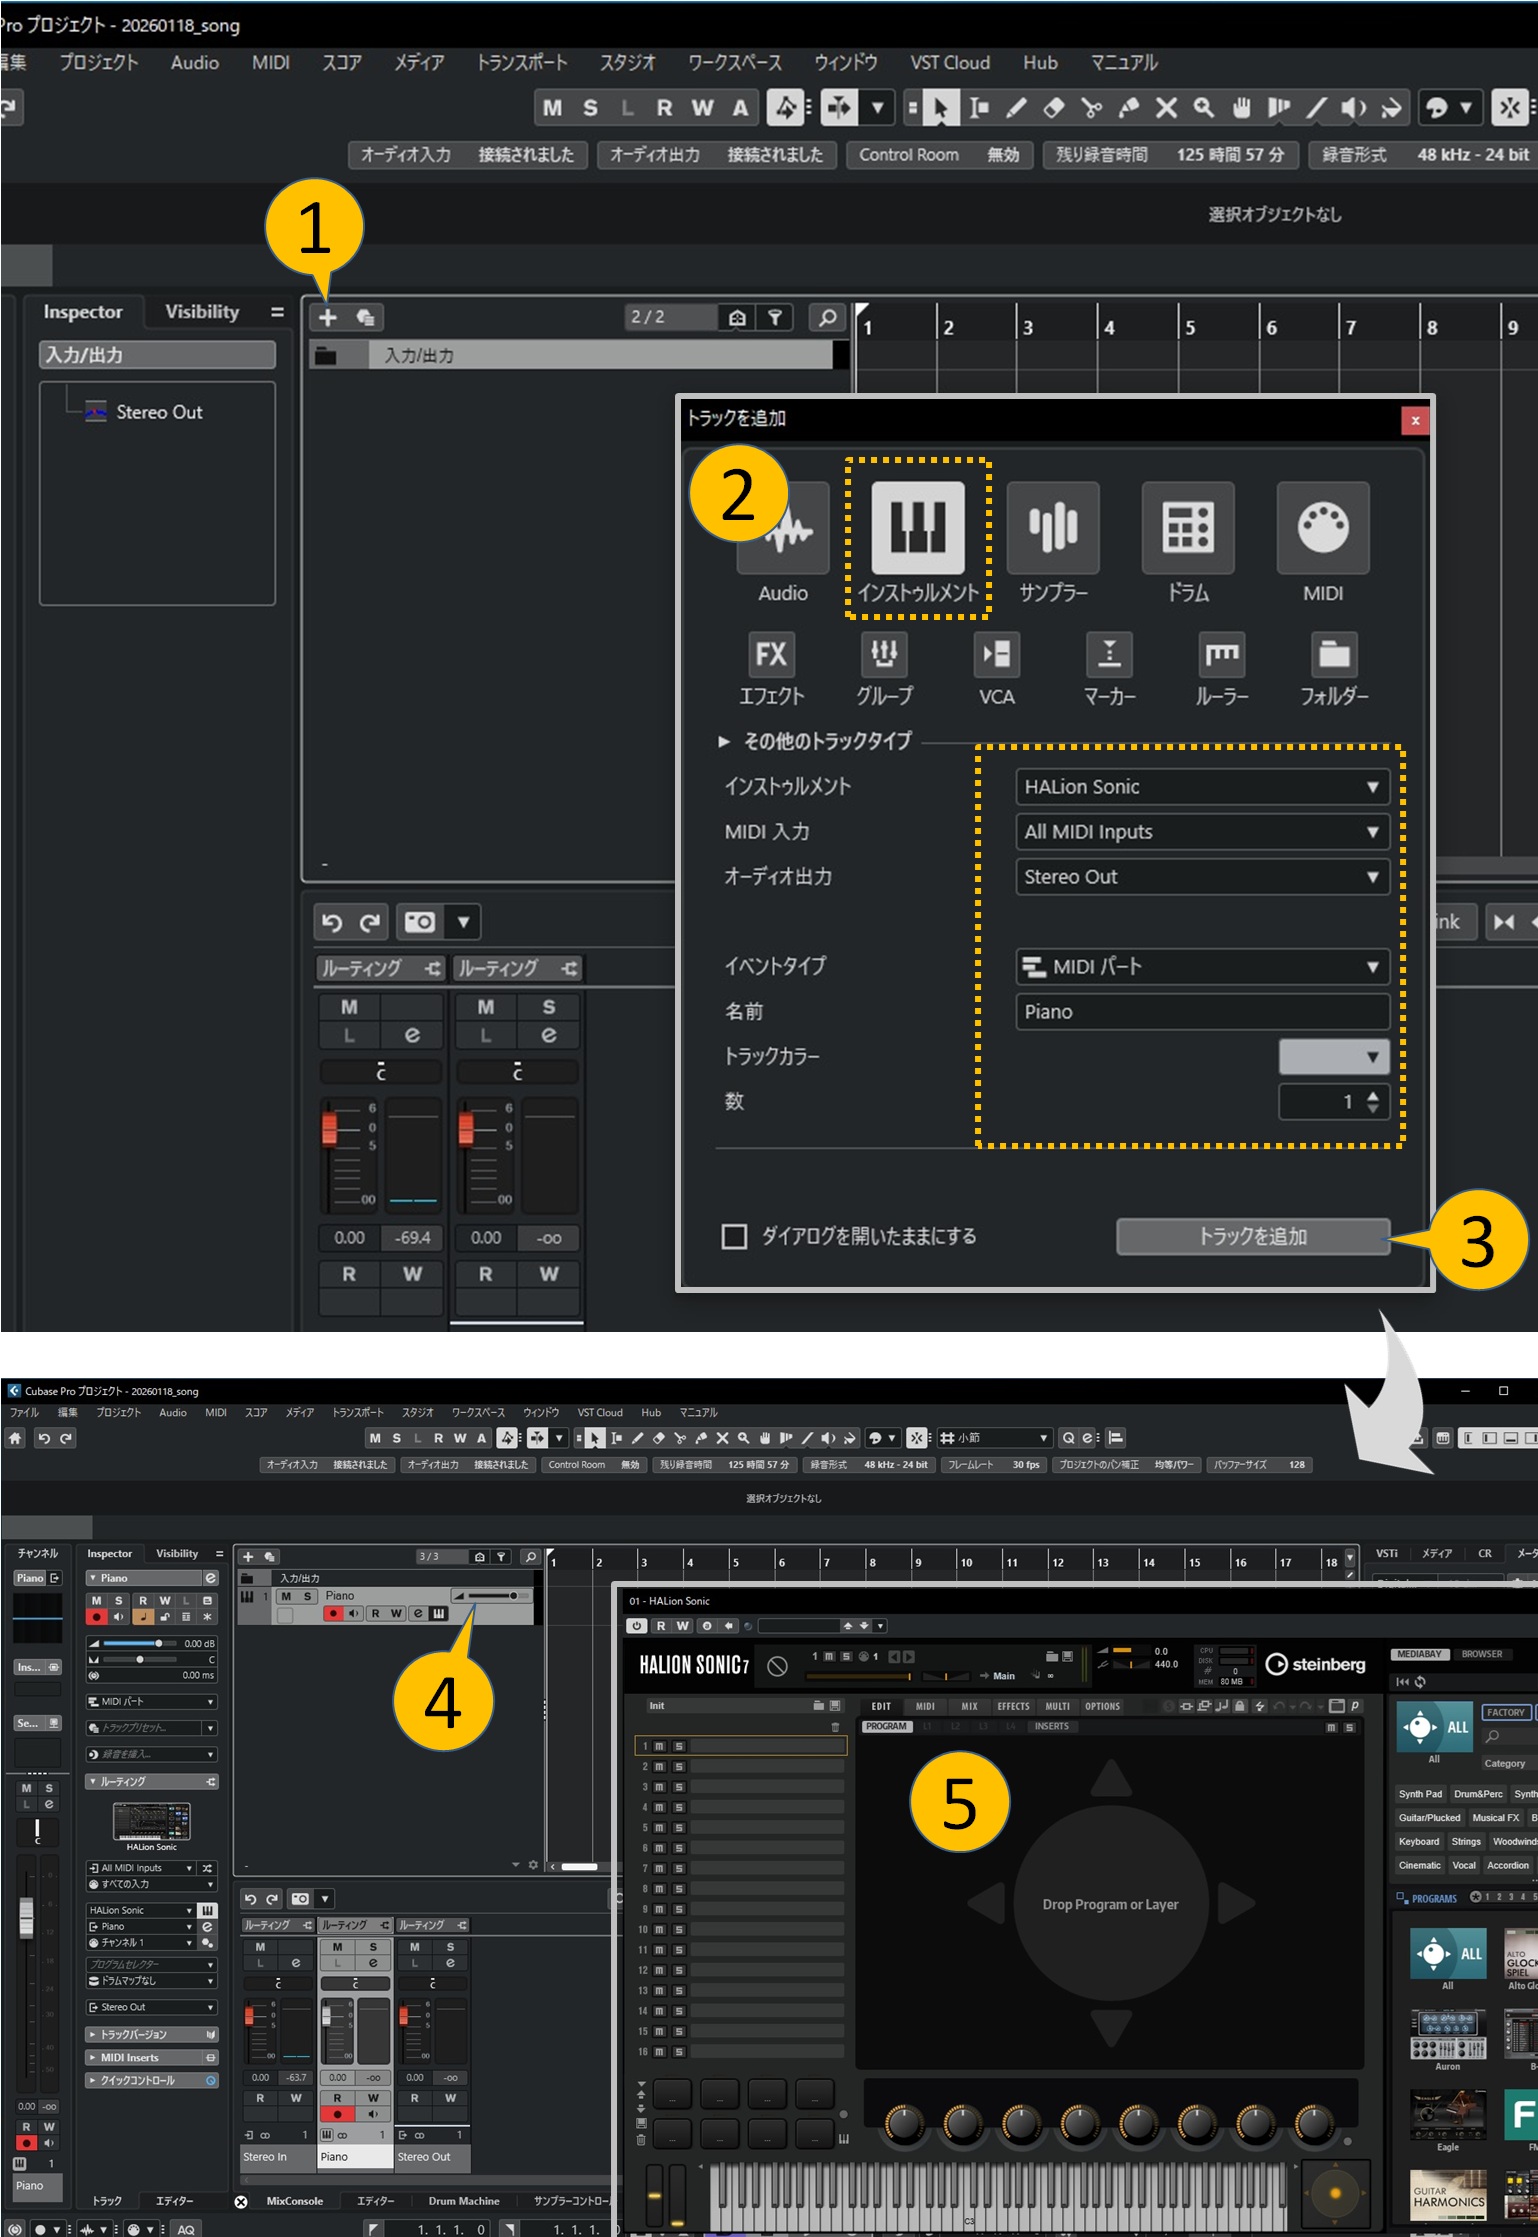This screenshot has width=1538, height=2237.
Task: Select the Eraser tool in toolbar
Action: click(x=1053, y=108)
